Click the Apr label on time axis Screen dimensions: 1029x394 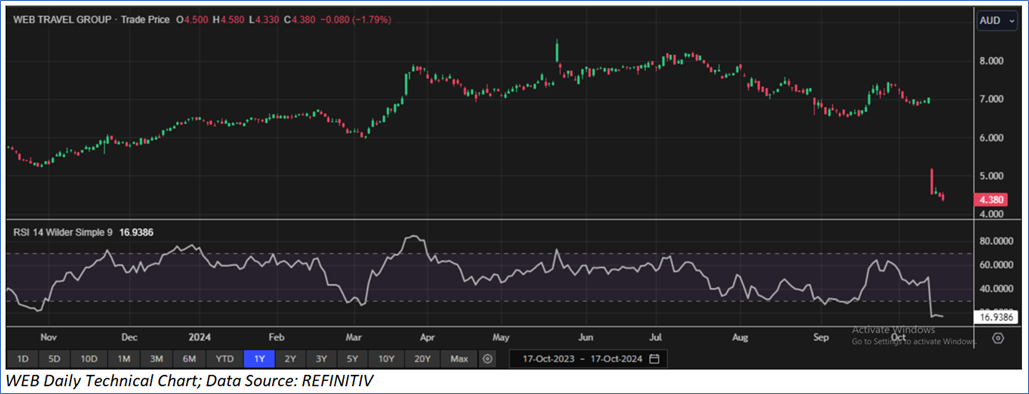pos(427,338)
